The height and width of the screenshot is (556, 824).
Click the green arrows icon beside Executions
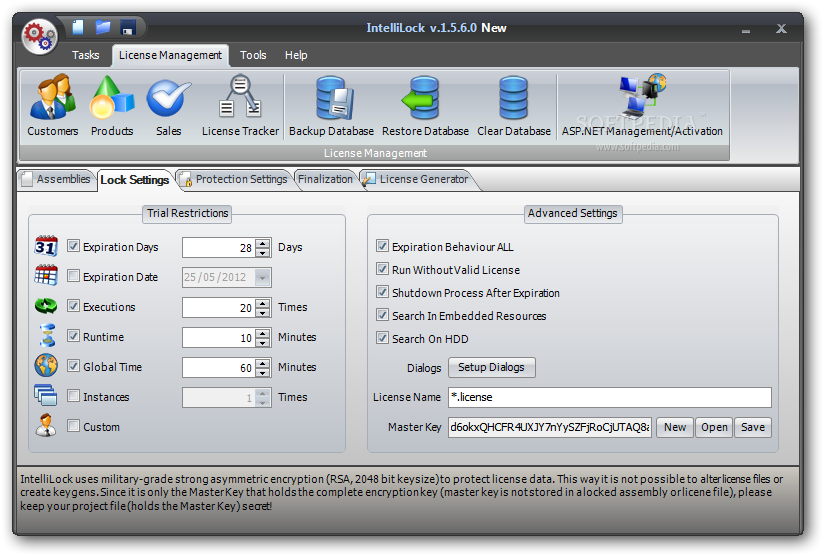point(46,305)
